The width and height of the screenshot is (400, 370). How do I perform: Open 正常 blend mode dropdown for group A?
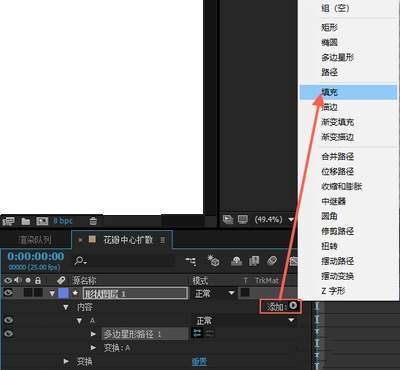click(x=245, y=321)
